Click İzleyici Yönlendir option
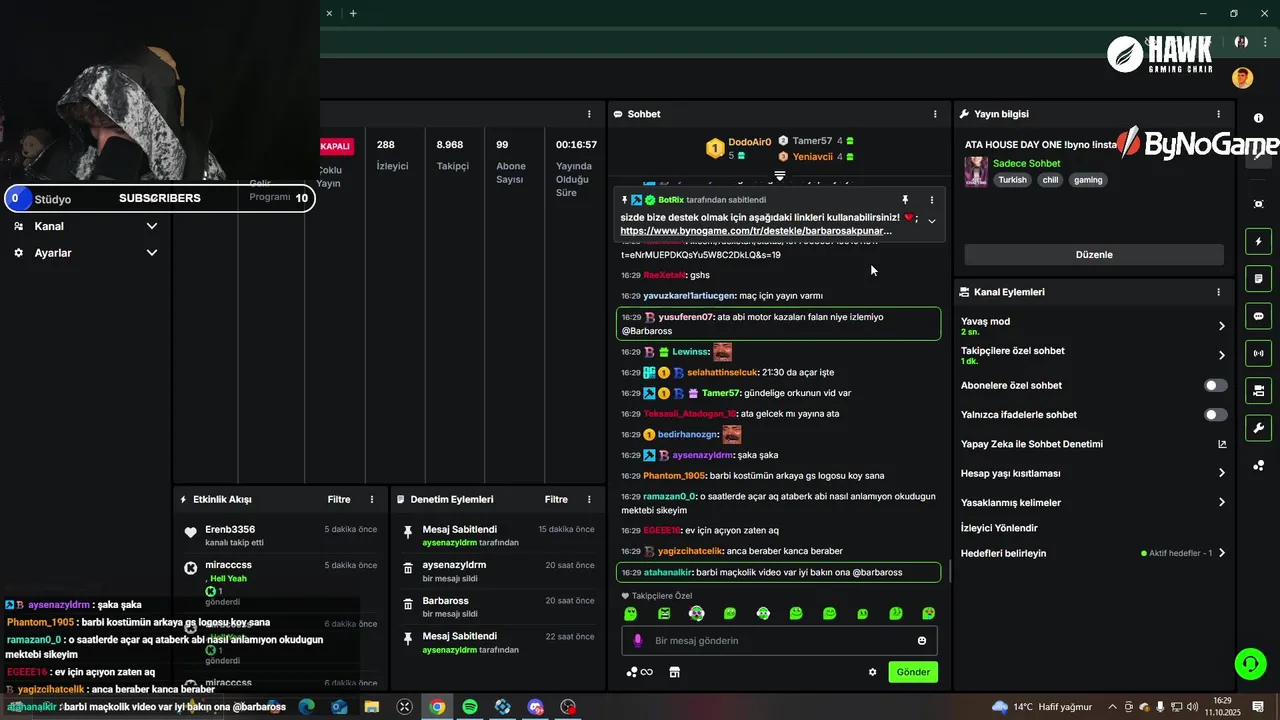This screenshot has height=720, width=1280. coord(999,528)
